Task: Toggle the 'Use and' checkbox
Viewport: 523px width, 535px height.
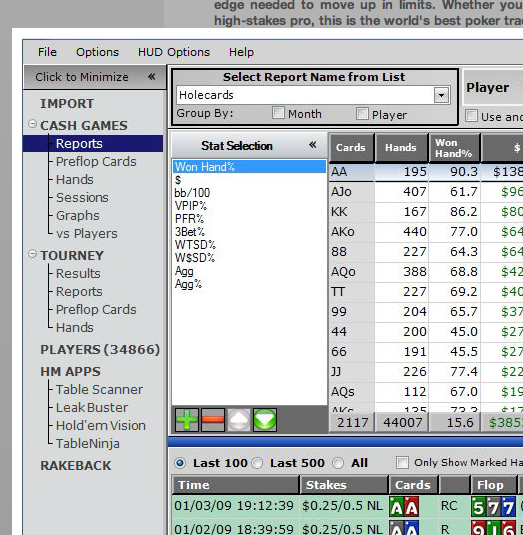Action: (x=471, y=116)
